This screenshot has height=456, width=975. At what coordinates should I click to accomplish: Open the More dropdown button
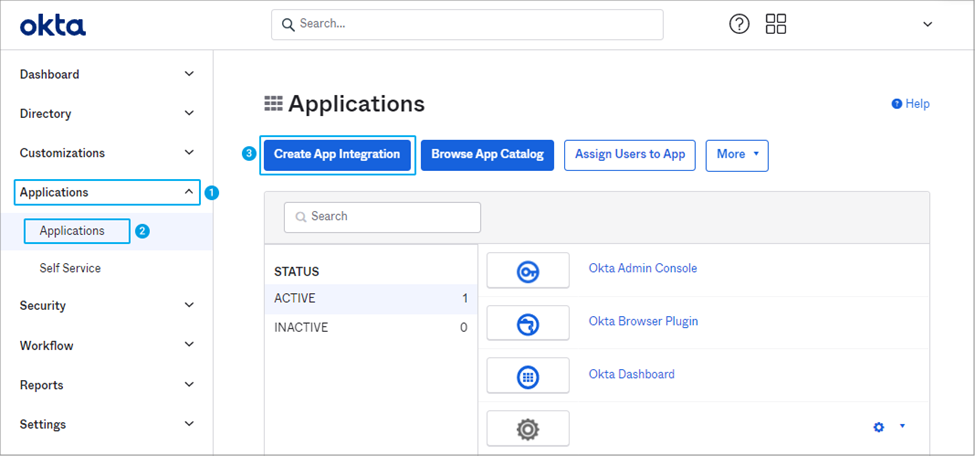tap(737, 154)
